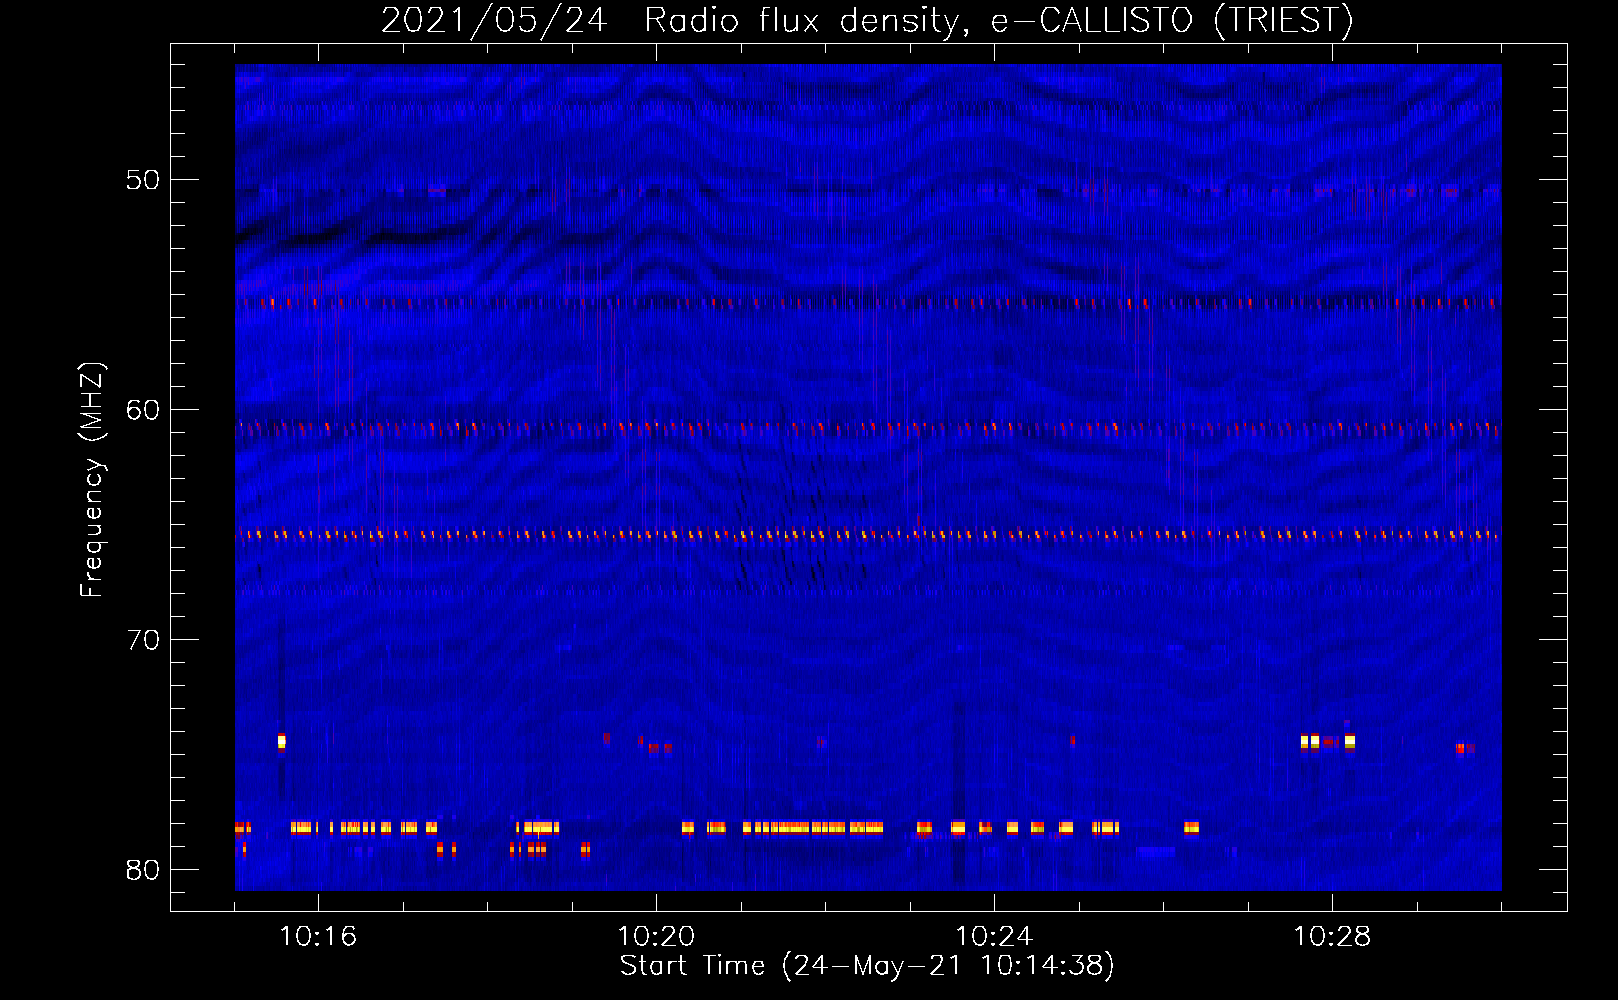Click the 10:16 time tick label
The image size is (1618, 1000).
pyautogui.click(x=318, y=937)
